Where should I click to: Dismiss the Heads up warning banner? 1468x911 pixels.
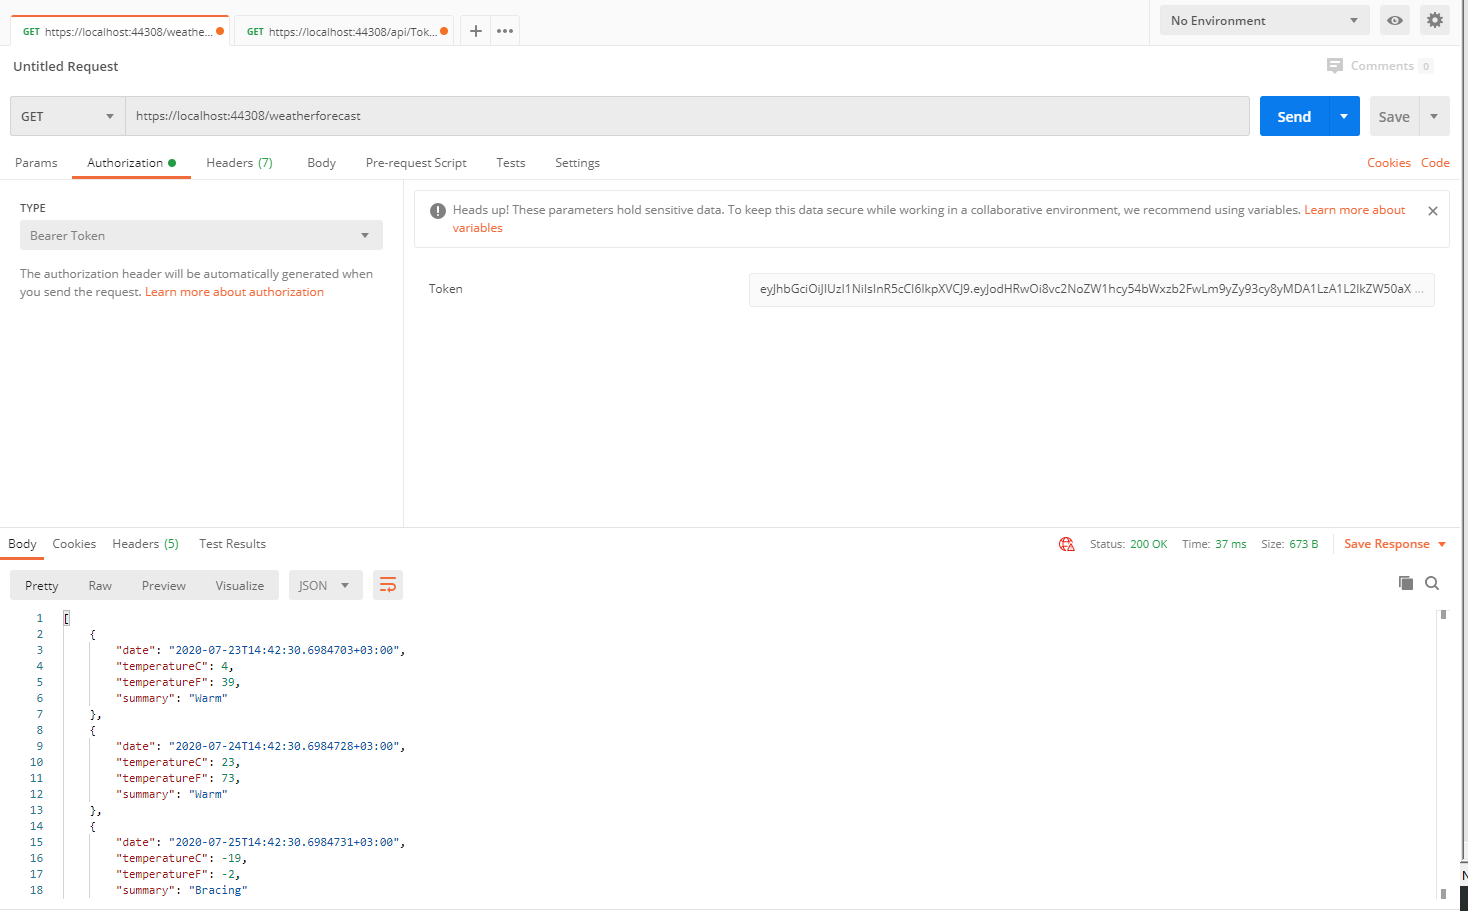click(1433, 211)
